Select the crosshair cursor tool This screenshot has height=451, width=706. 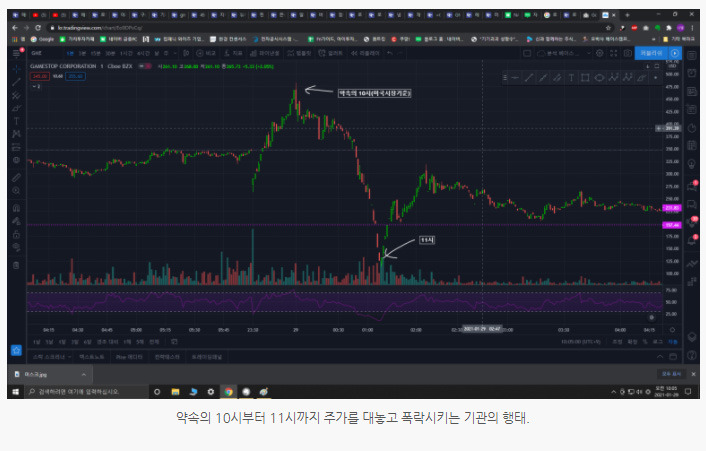[x=16, y=69]
